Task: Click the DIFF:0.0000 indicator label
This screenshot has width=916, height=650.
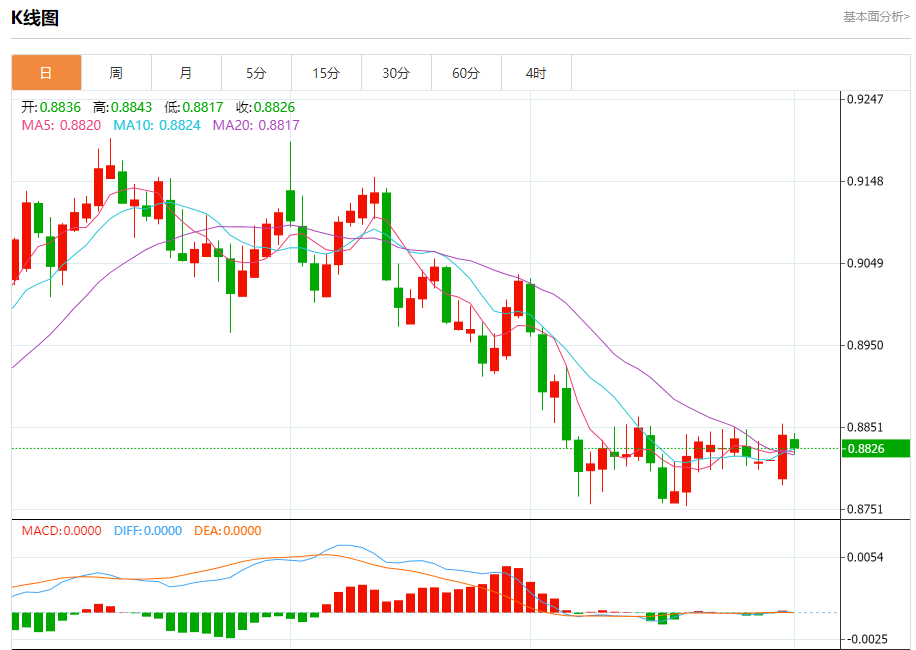Action: coord(148,531)
